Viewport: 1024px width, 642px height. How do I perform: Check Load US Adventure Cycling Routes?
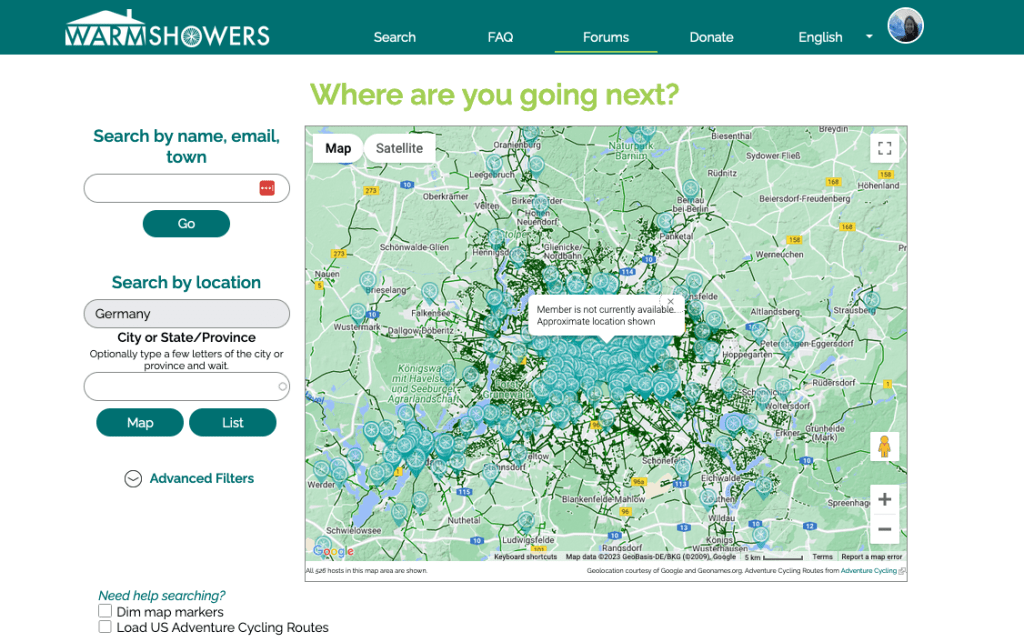(105, 627)
